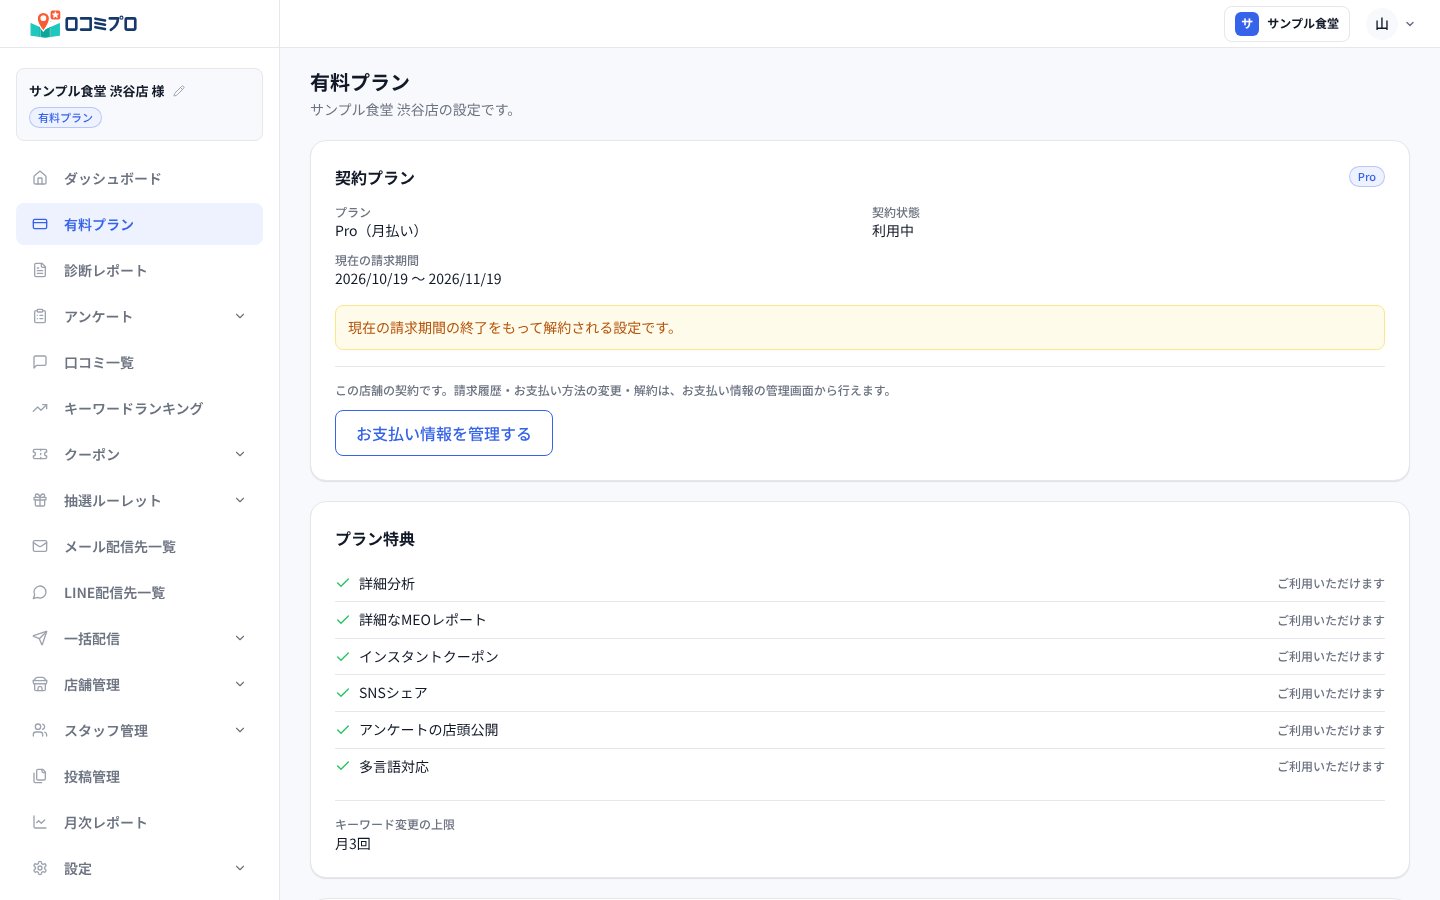
Task: Click the billing period 2026/10/19 〜 2026/11/19
Action: (418, 279)
